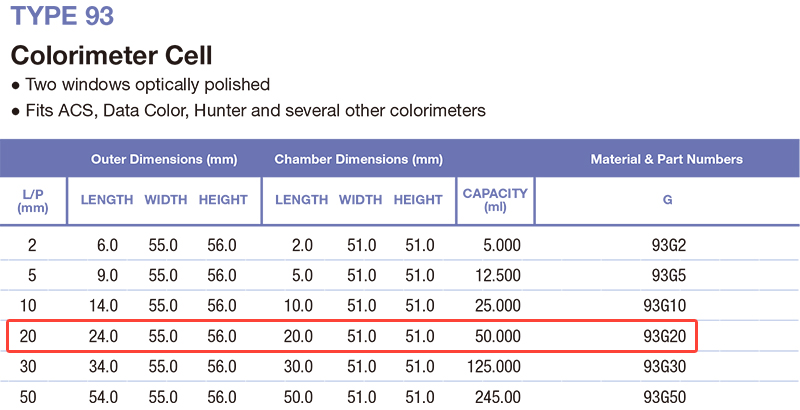Choose part number 93G30

665,367
